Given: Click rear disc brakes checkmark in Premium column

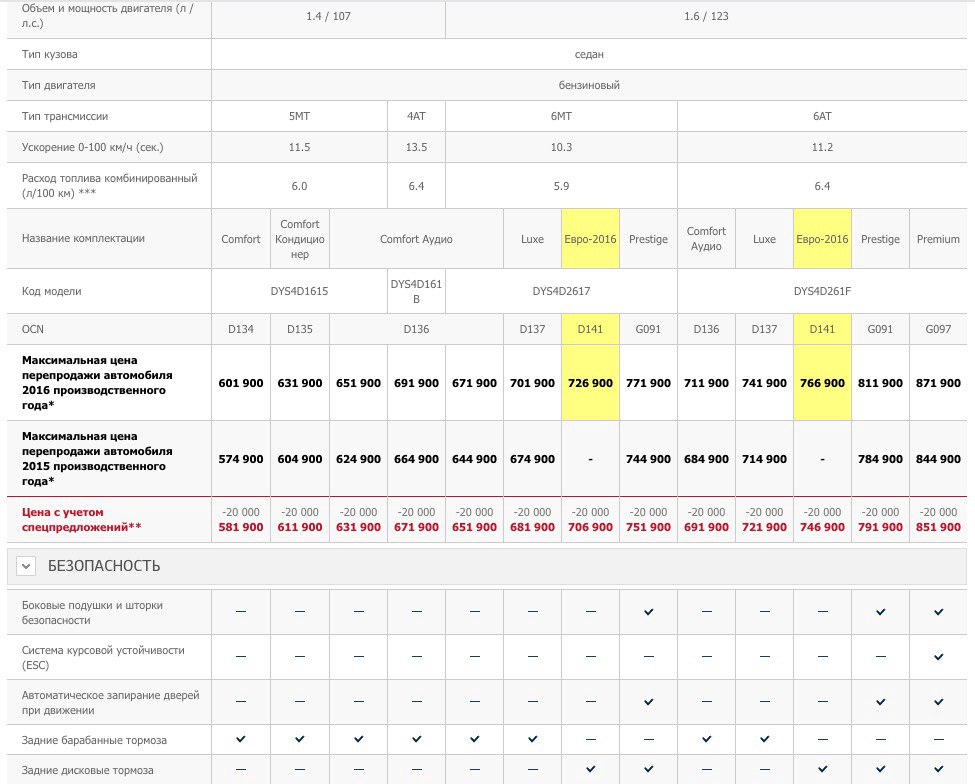Looking at the screenshot, I should 938,769.
